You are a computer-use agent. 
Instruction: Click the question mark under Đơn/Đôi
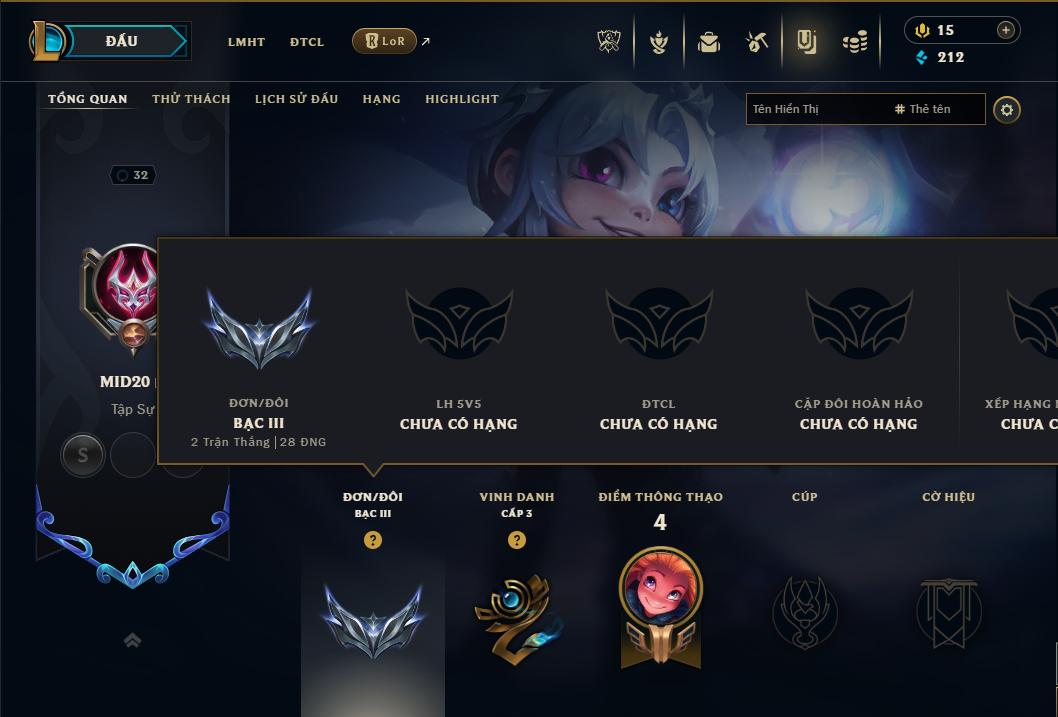pos(372,540)
